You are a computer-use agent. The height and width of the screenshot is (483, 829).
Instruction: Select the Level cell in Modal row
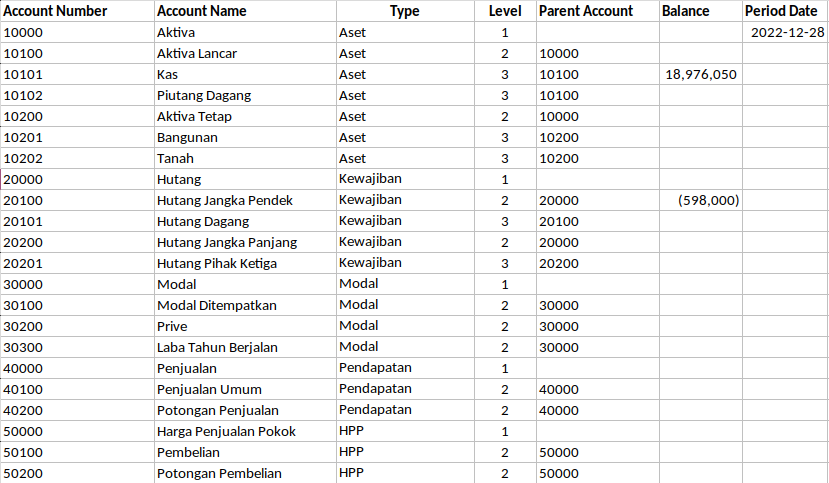(x=505, y=284)
